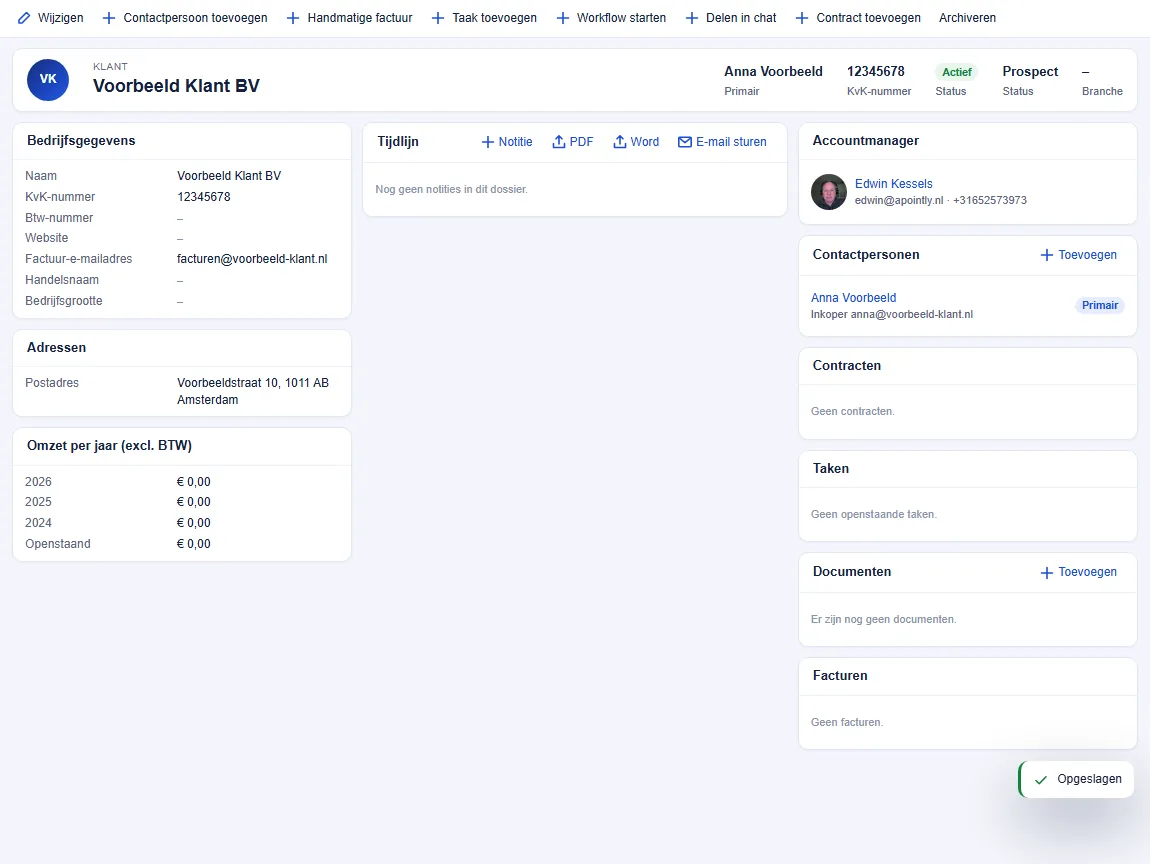Click the 'Nog geen notities in dit dossier.' message
Image resolution: width=1150 pixels, height=864 pixels.
451,189
